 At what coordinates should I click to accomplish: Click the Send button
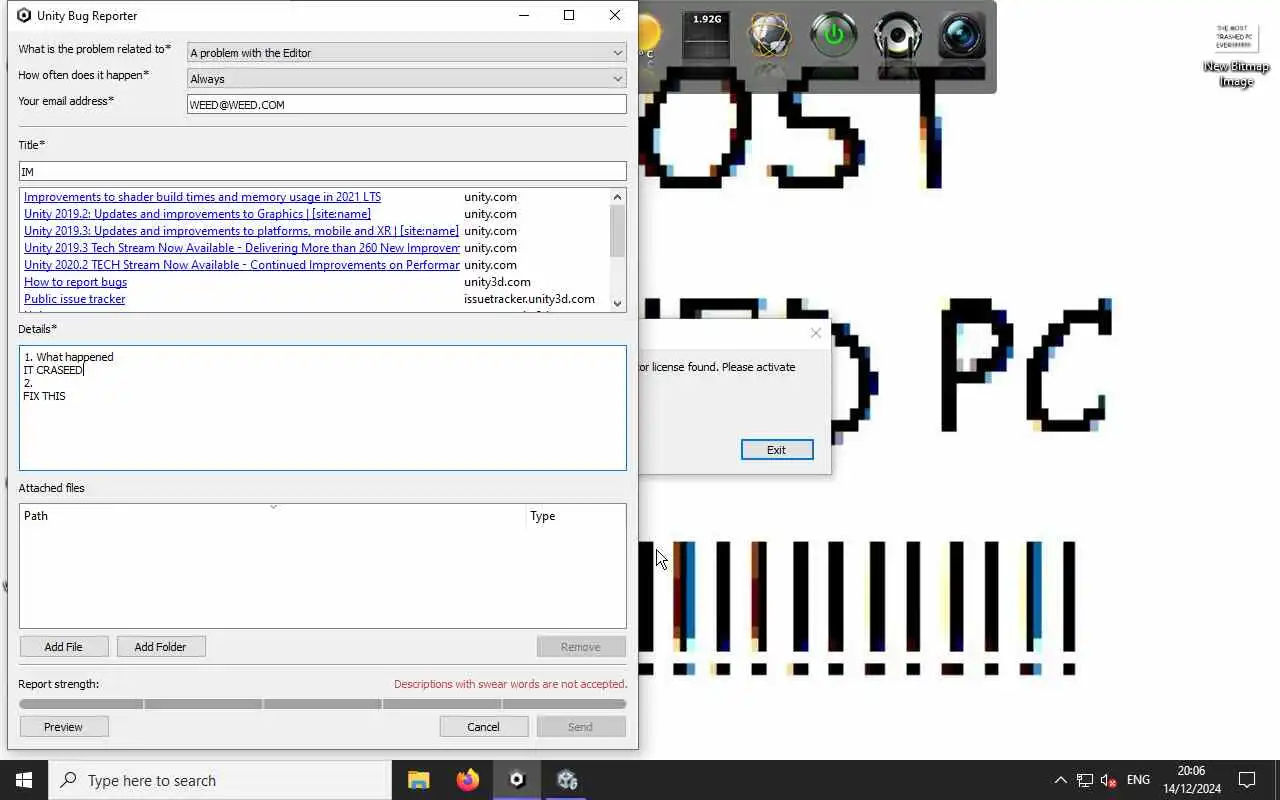(580, 727)
